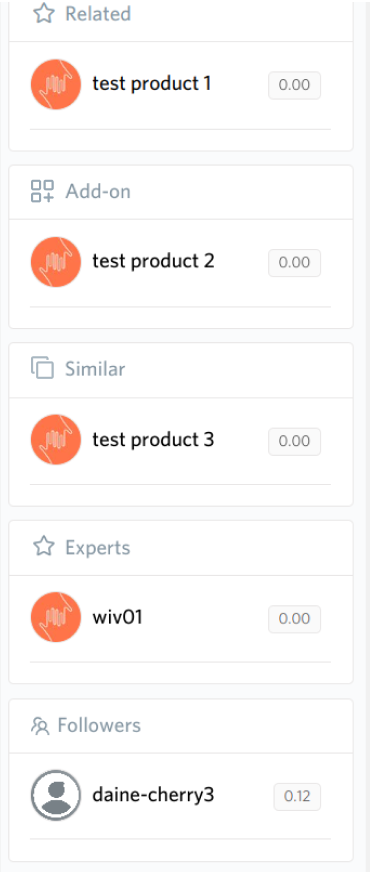This screenshot has height=872, width=370.
Task: Open test product 2 orange avatar
Action: (56, 262)
